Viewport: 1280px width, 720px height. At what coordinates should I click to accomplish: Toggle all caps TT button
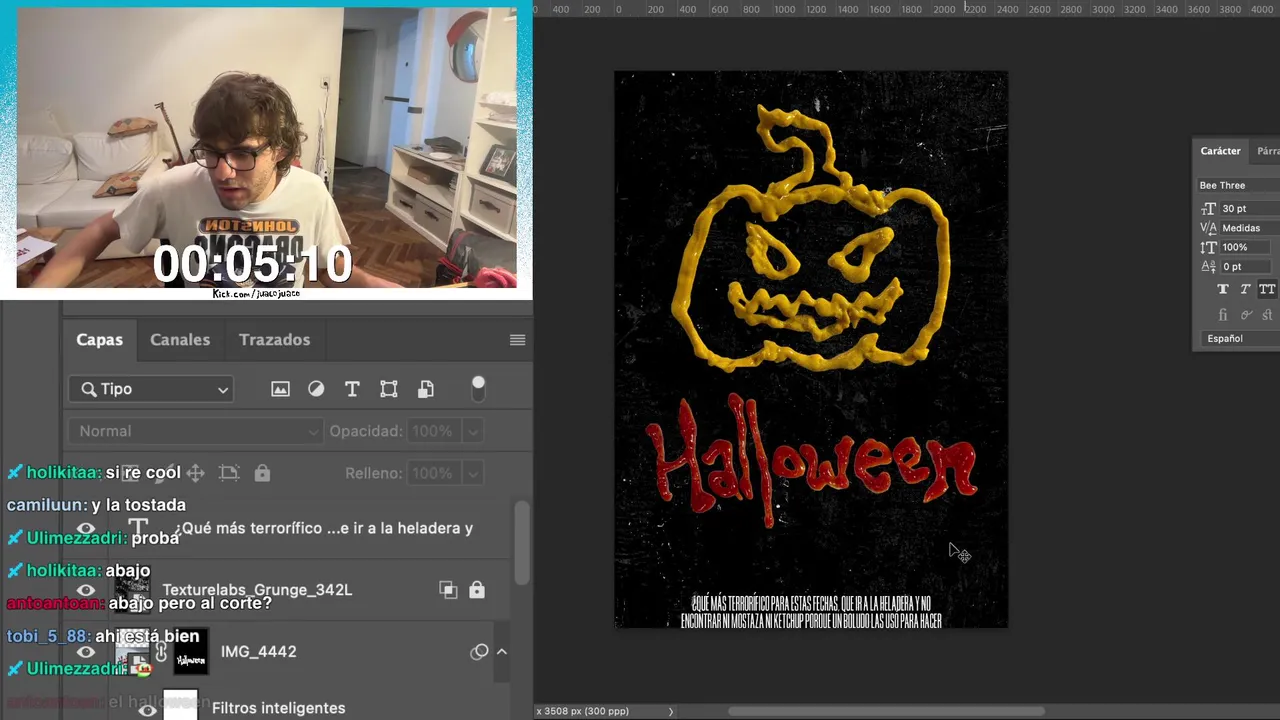point(1267,289)
